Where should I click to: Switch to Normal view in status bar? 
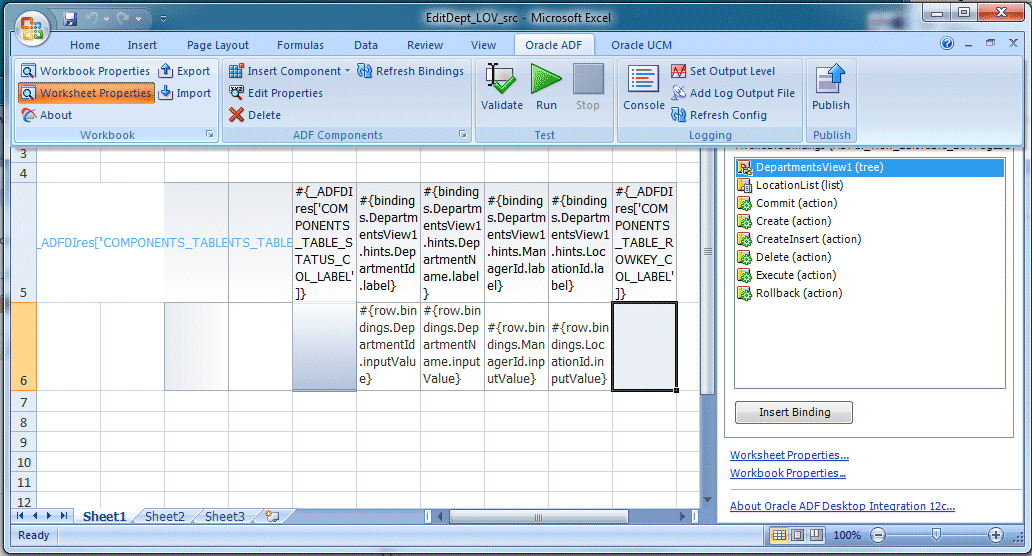[779, 535]
